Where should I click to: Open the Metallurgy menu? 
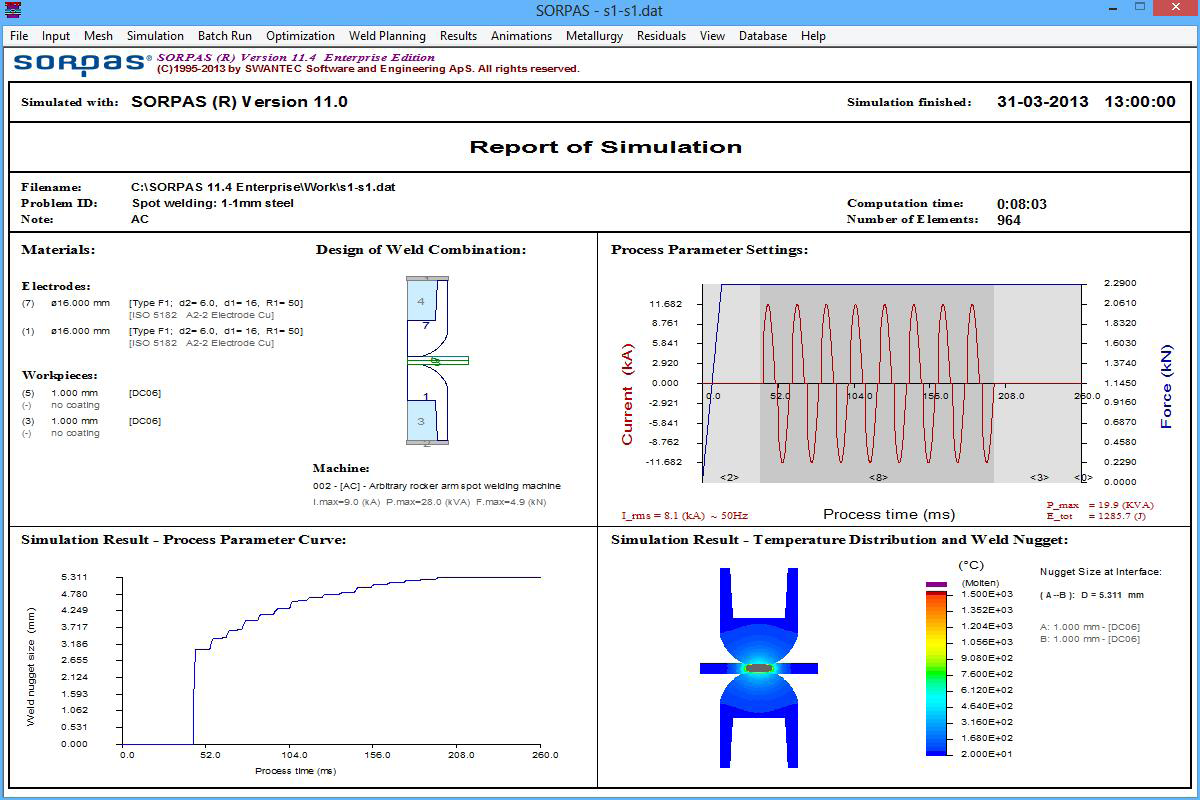[594, 35]
